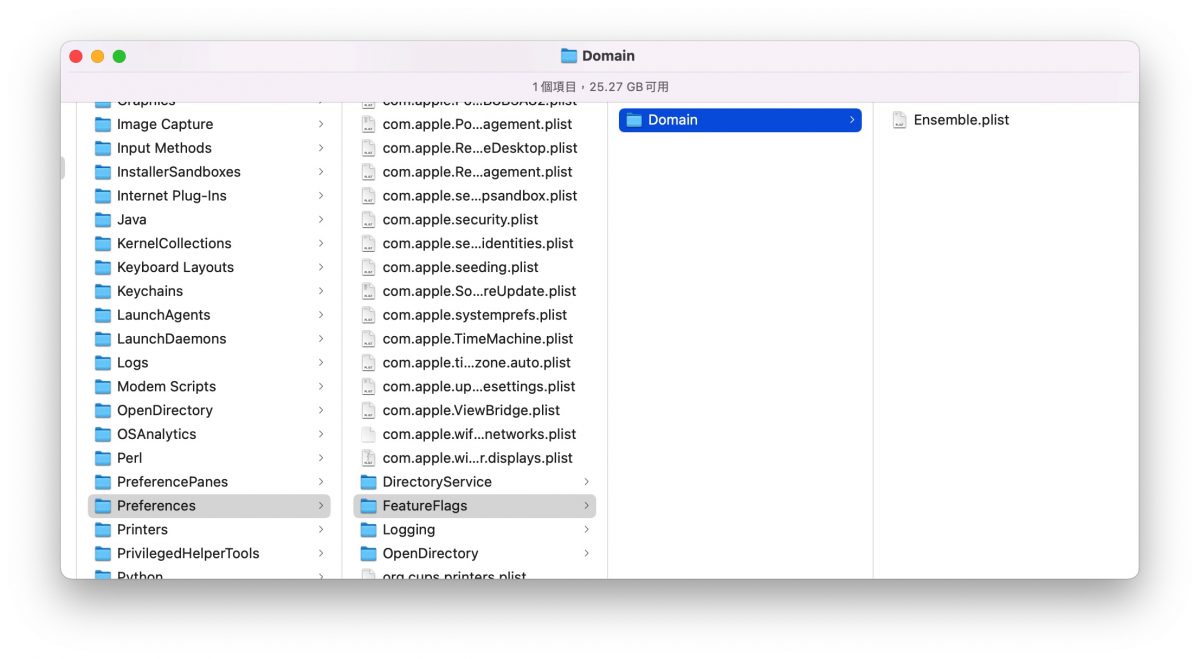Open the OpenDirectory folder in second column
Screen dimensions: 1200x659
pyautogui.click(x=474, y=553)
